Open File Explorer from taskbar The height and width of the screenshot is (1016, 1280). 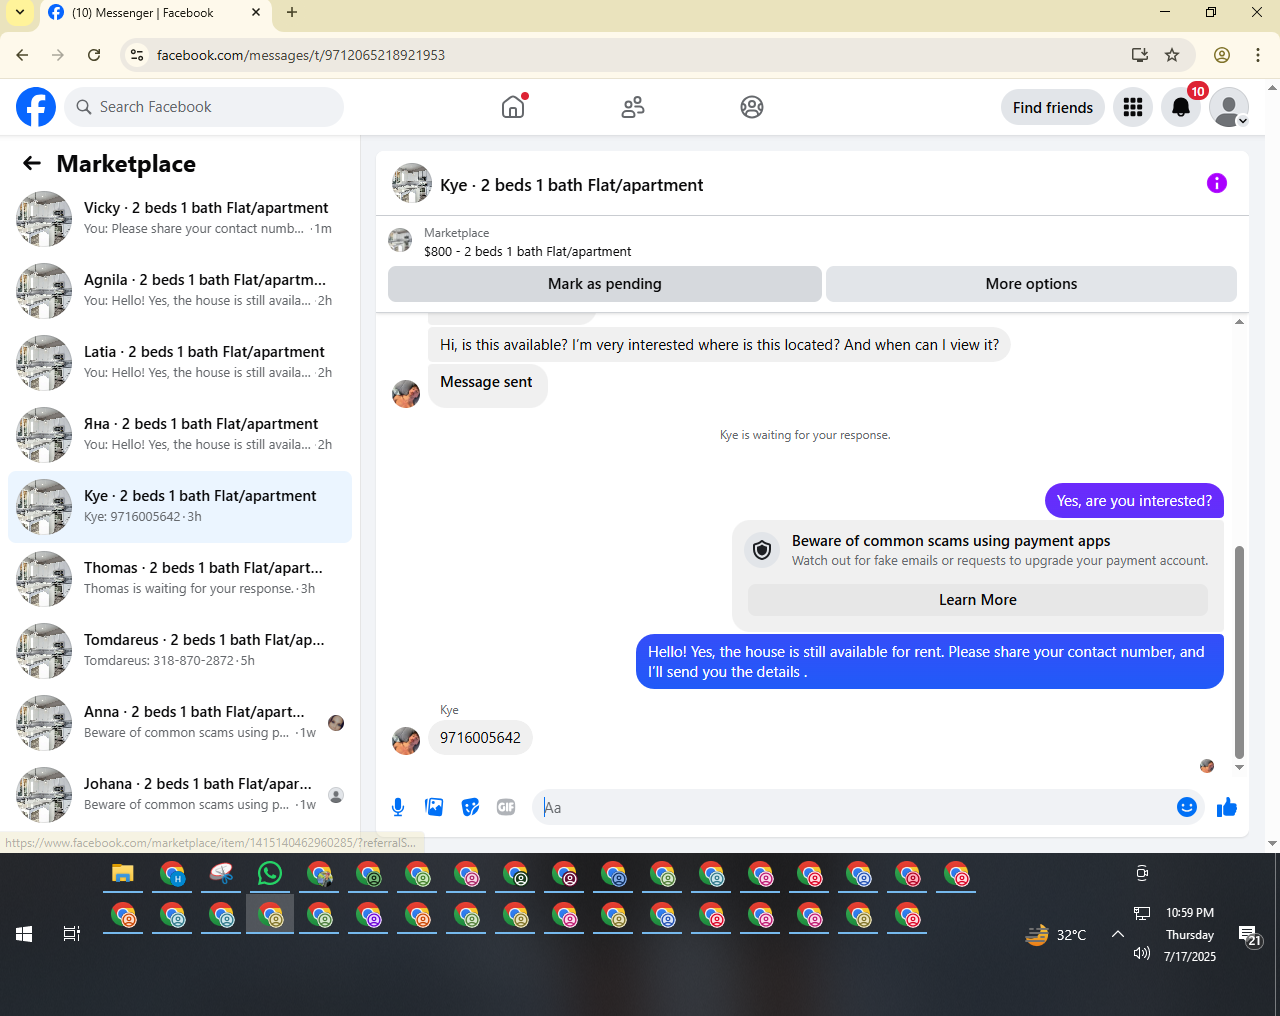(123, 874)
